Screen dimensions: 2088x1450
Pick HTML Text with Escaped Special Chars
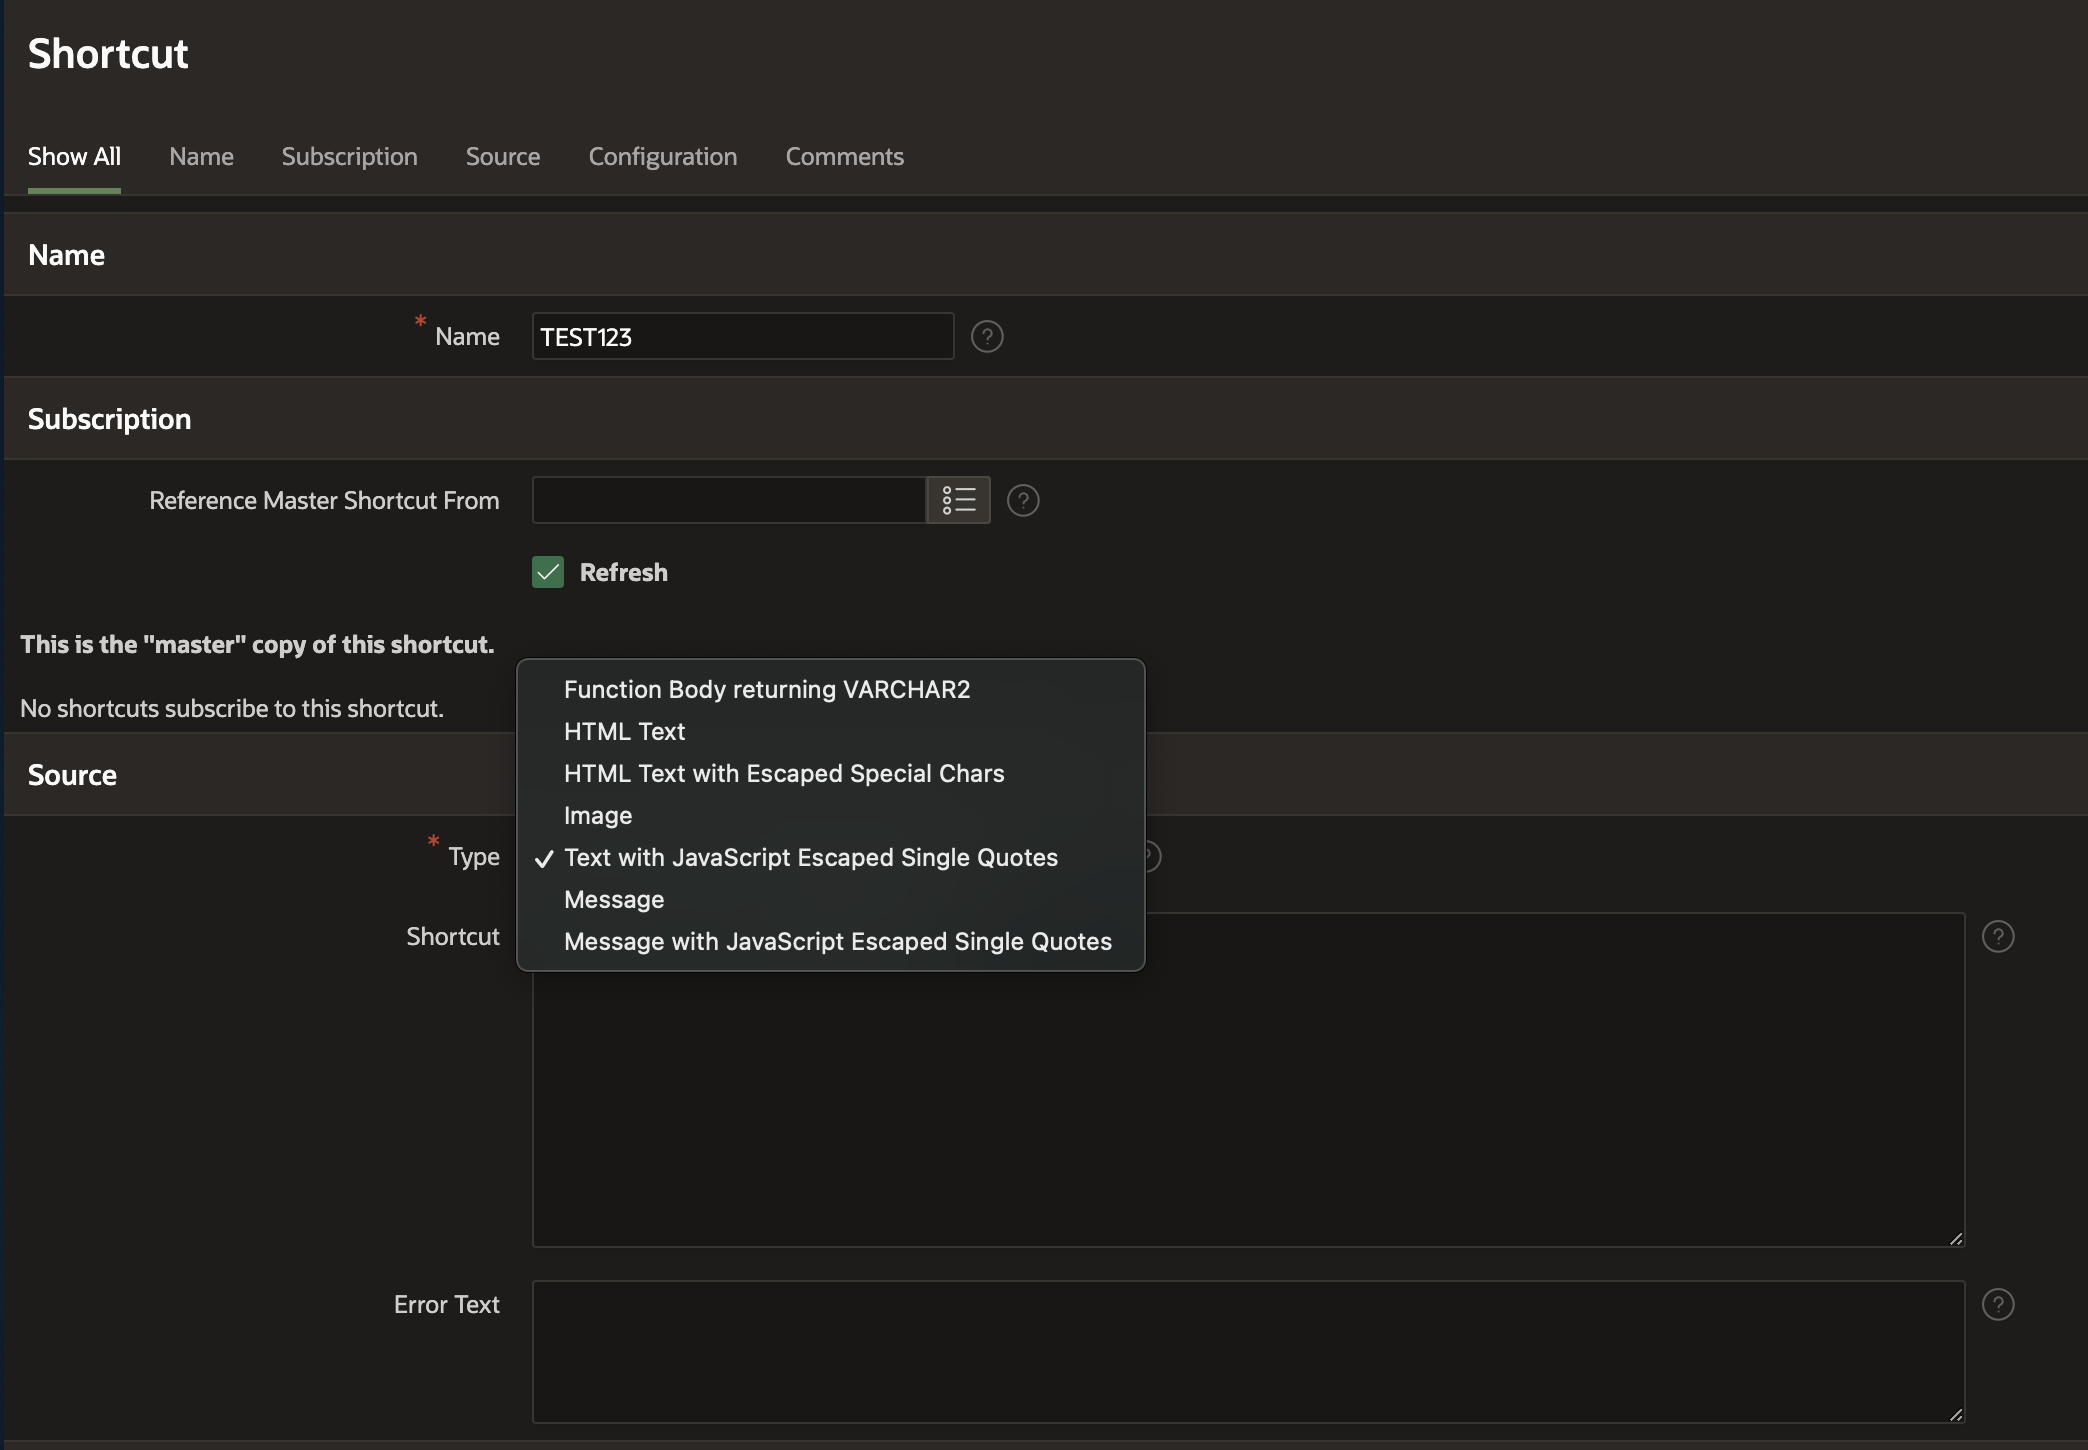[783, 774]
